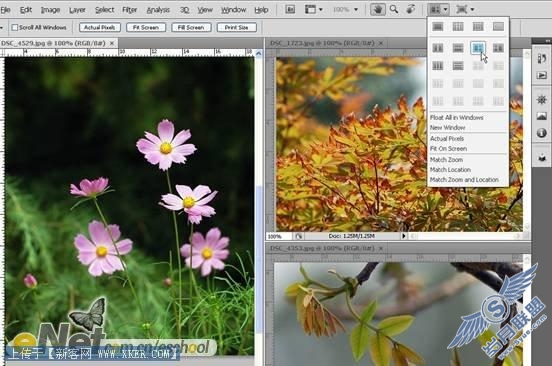This screenshot has height=366, width=552.
Task: Open the 100% zoom level dropdown
Action: click(356, 10)
